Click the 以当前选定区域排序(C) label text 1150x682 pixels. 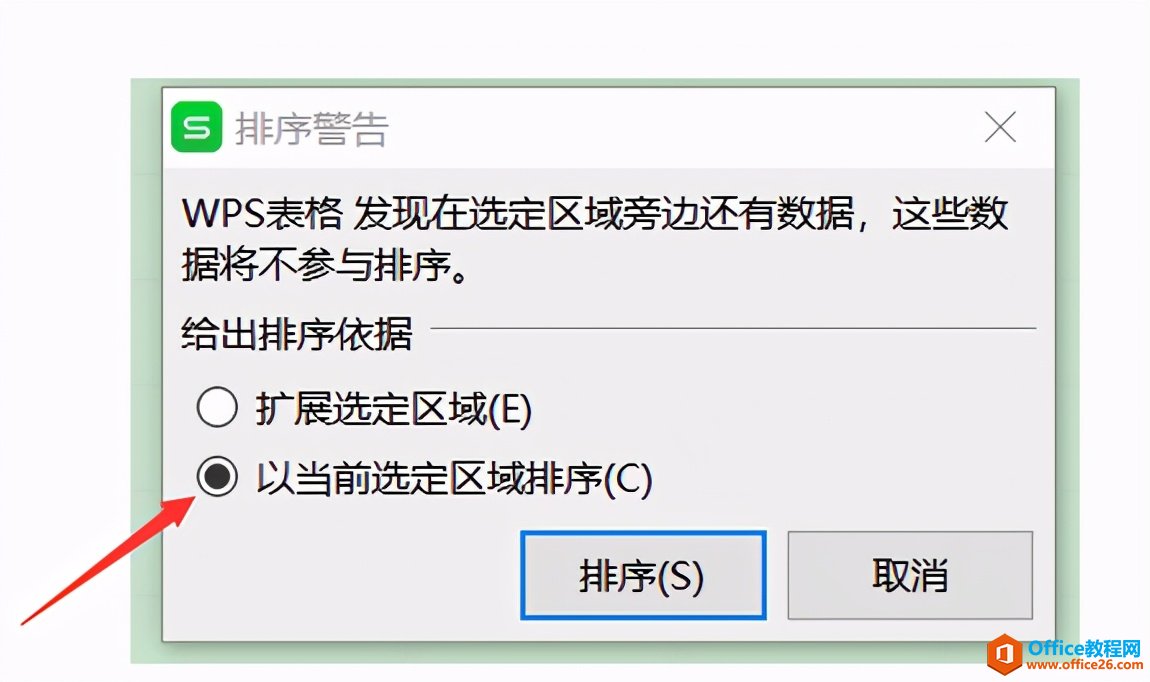[455, 478]
